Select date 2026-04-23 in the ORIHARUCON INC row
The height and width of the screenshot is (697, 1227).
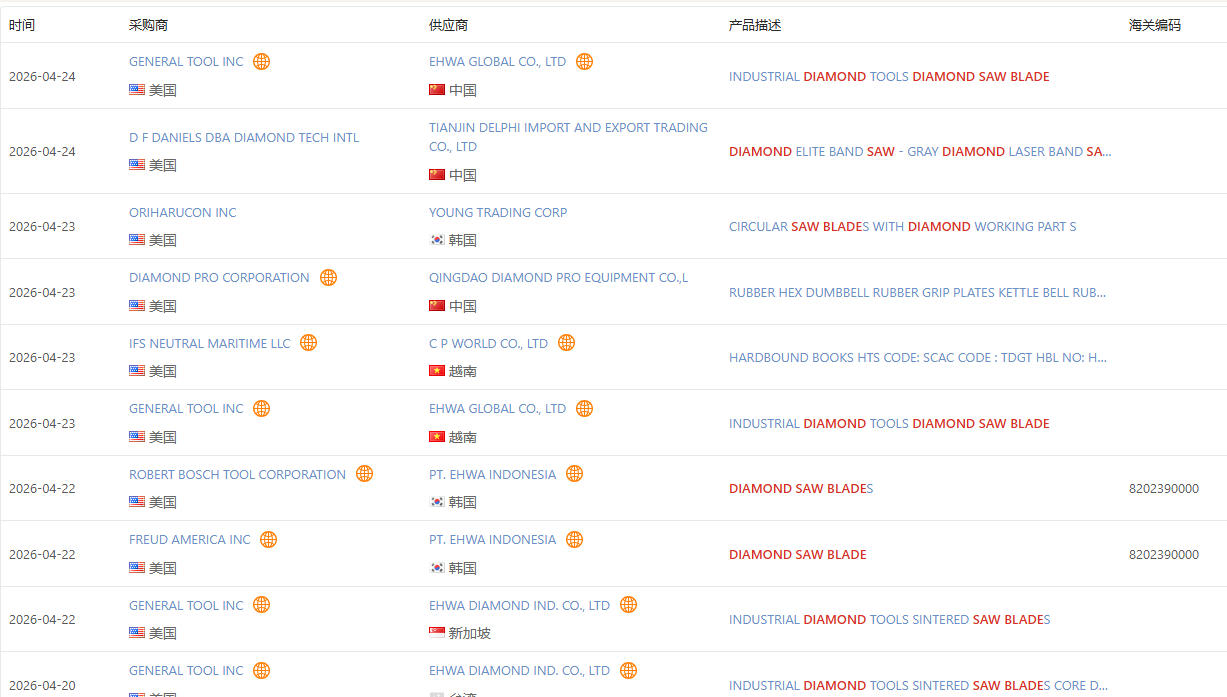click(42, 227)
